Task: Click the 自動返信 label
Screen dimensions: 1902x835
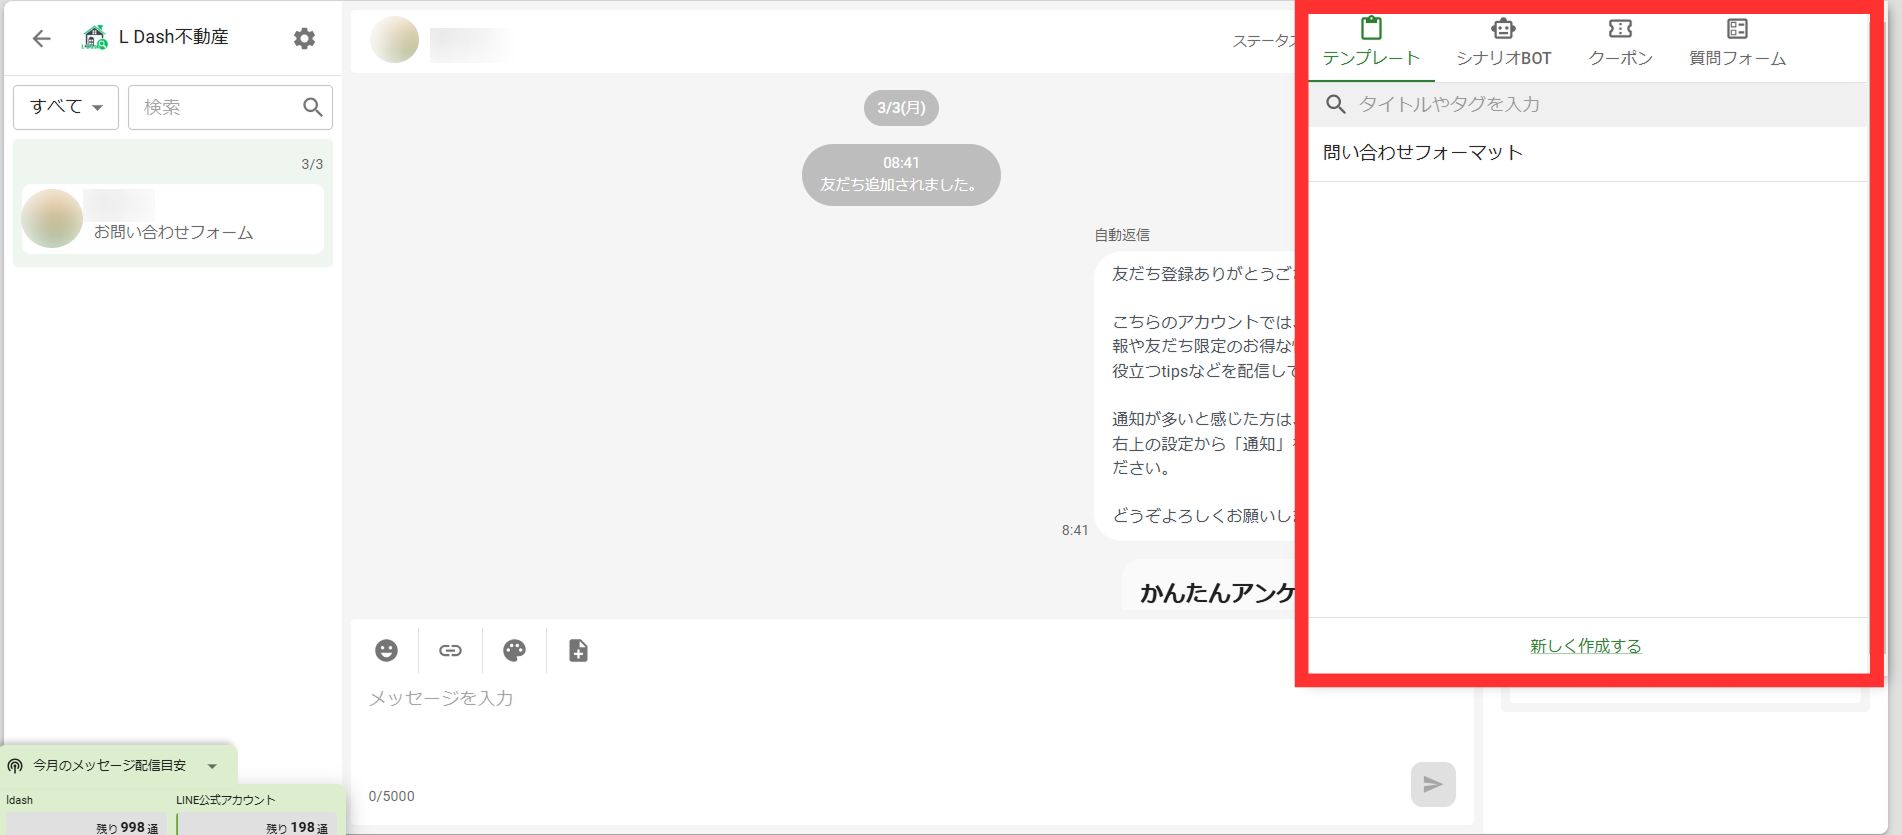Action: point(1121,235)
